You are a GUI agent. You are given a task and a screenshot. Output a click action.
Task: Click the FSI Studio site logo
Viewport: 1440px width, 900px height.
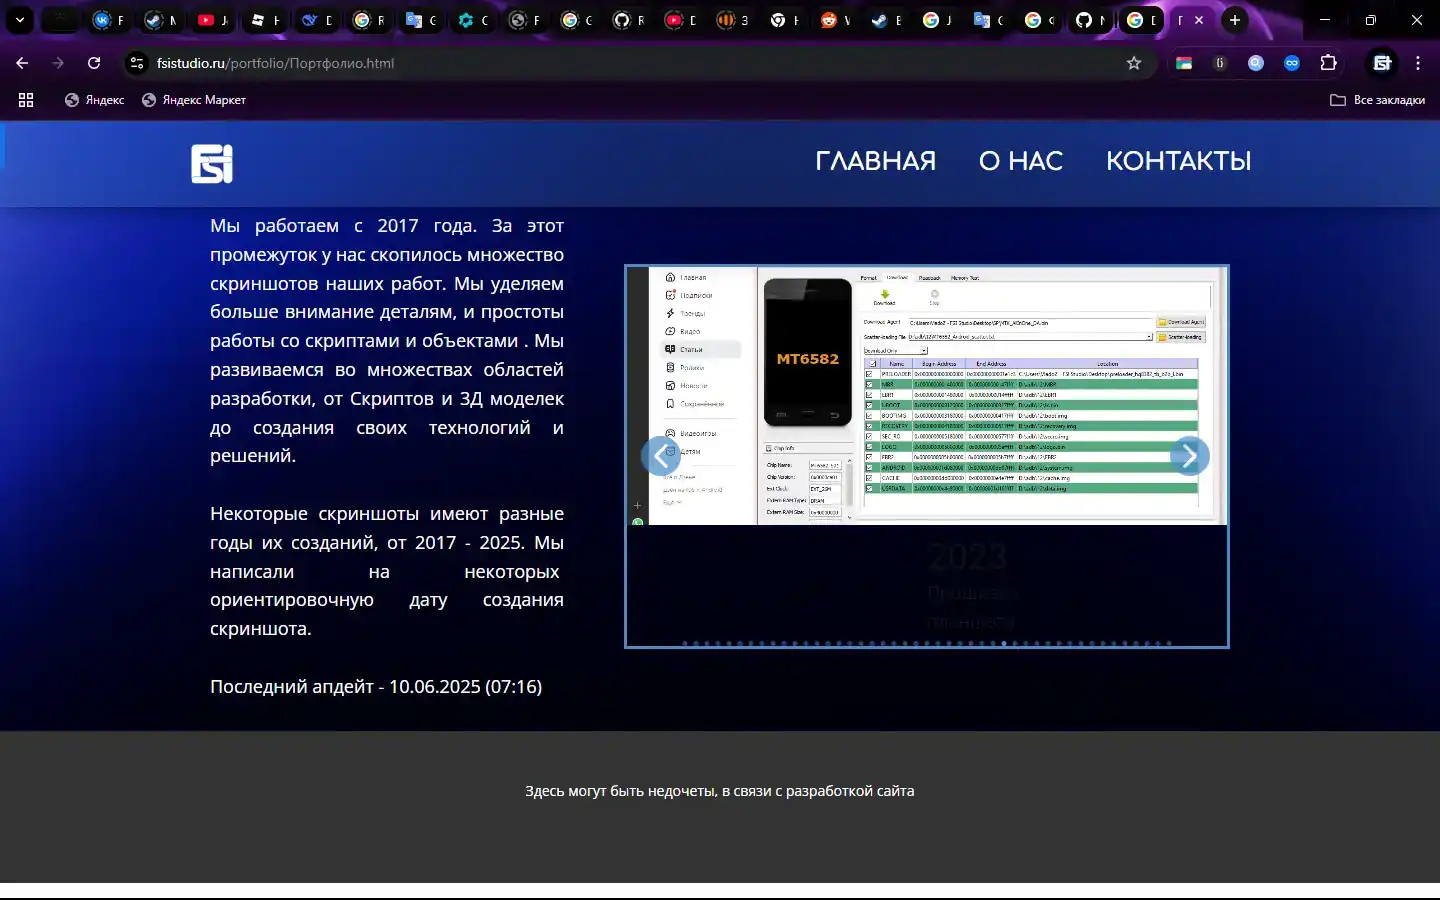[212, 164]
